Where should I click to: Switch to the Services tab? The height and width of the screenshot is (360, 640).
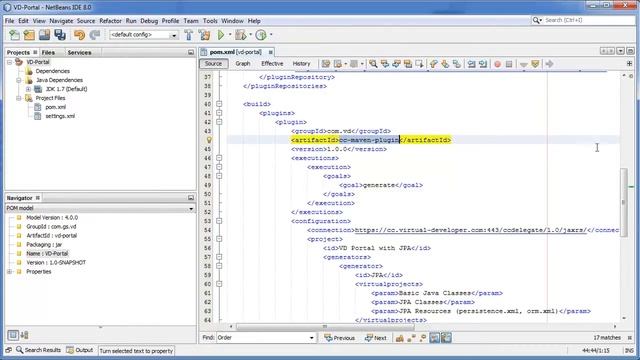pos(79,53)
